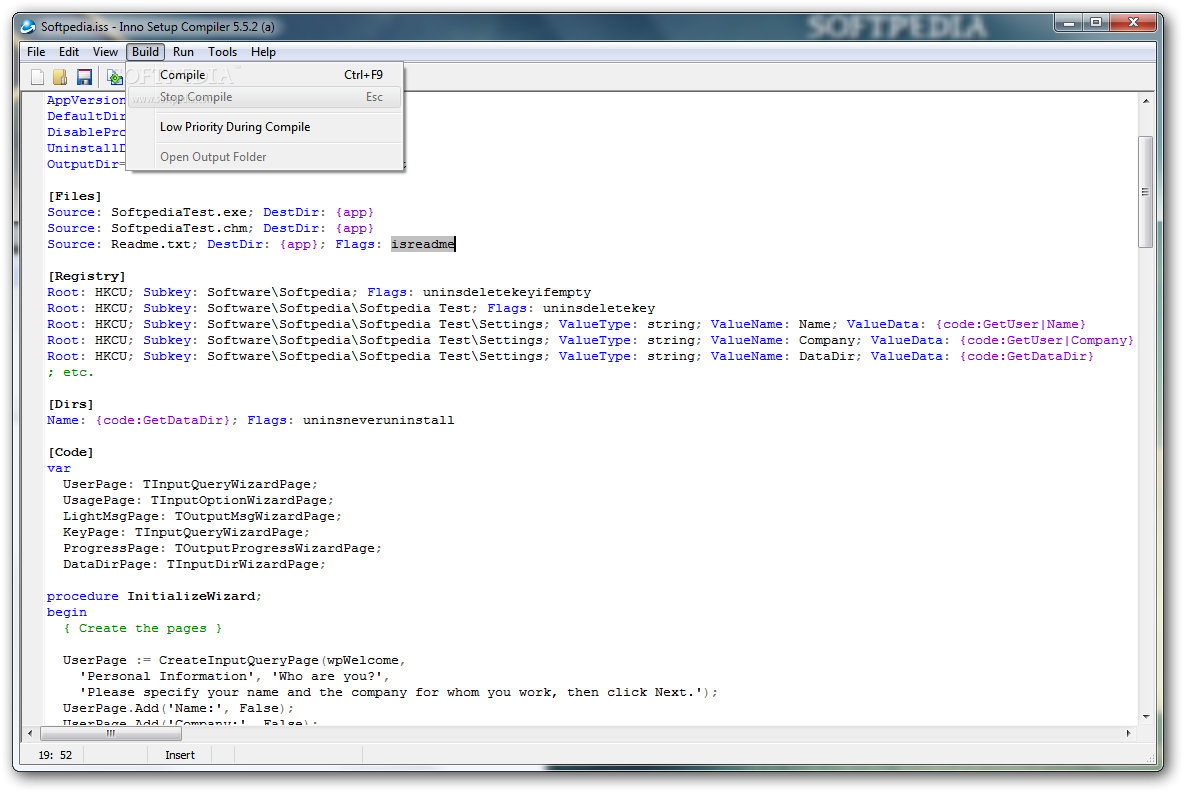Choose Compile from the Build menu
The image size is (1184, 792).
coord(265,75)
